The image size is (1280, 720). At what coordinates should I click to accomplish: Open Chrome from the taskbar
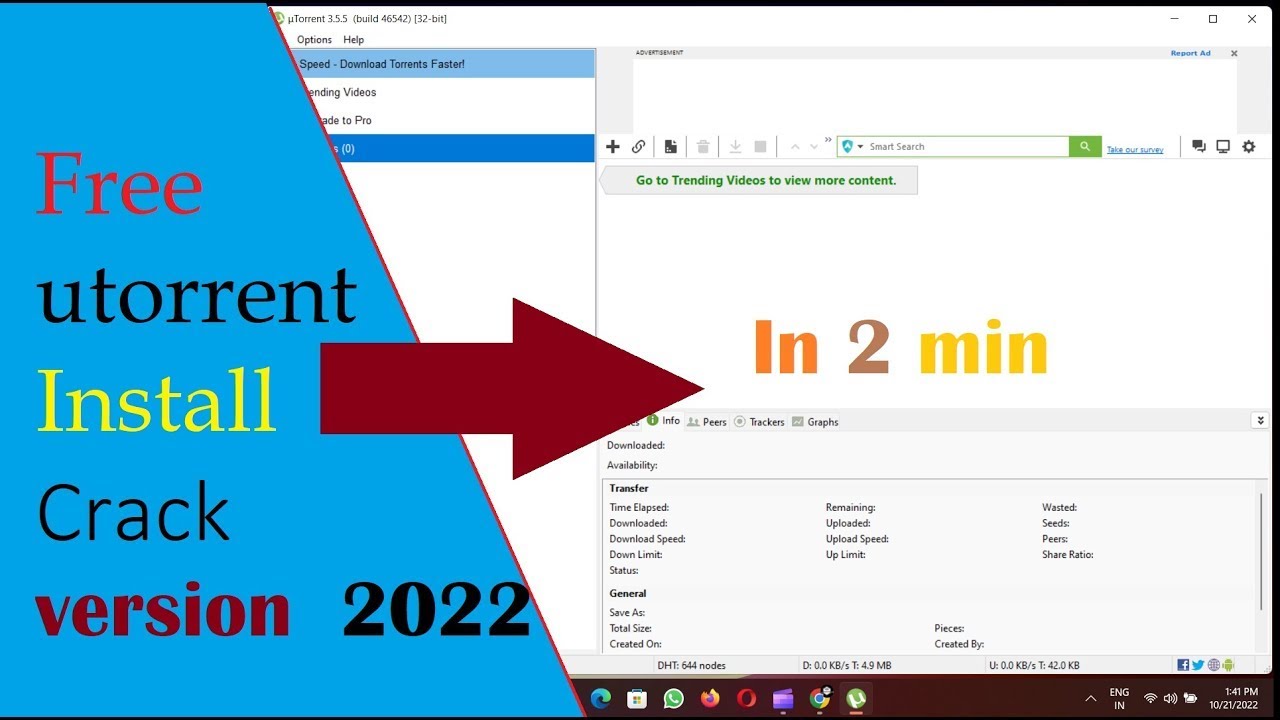click(x=820, y=698)
